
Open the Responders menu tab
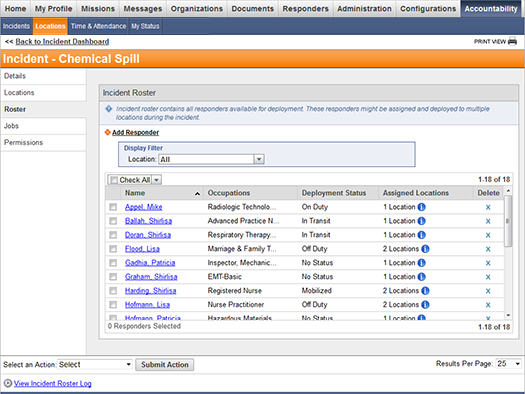(x=305, y=9)
